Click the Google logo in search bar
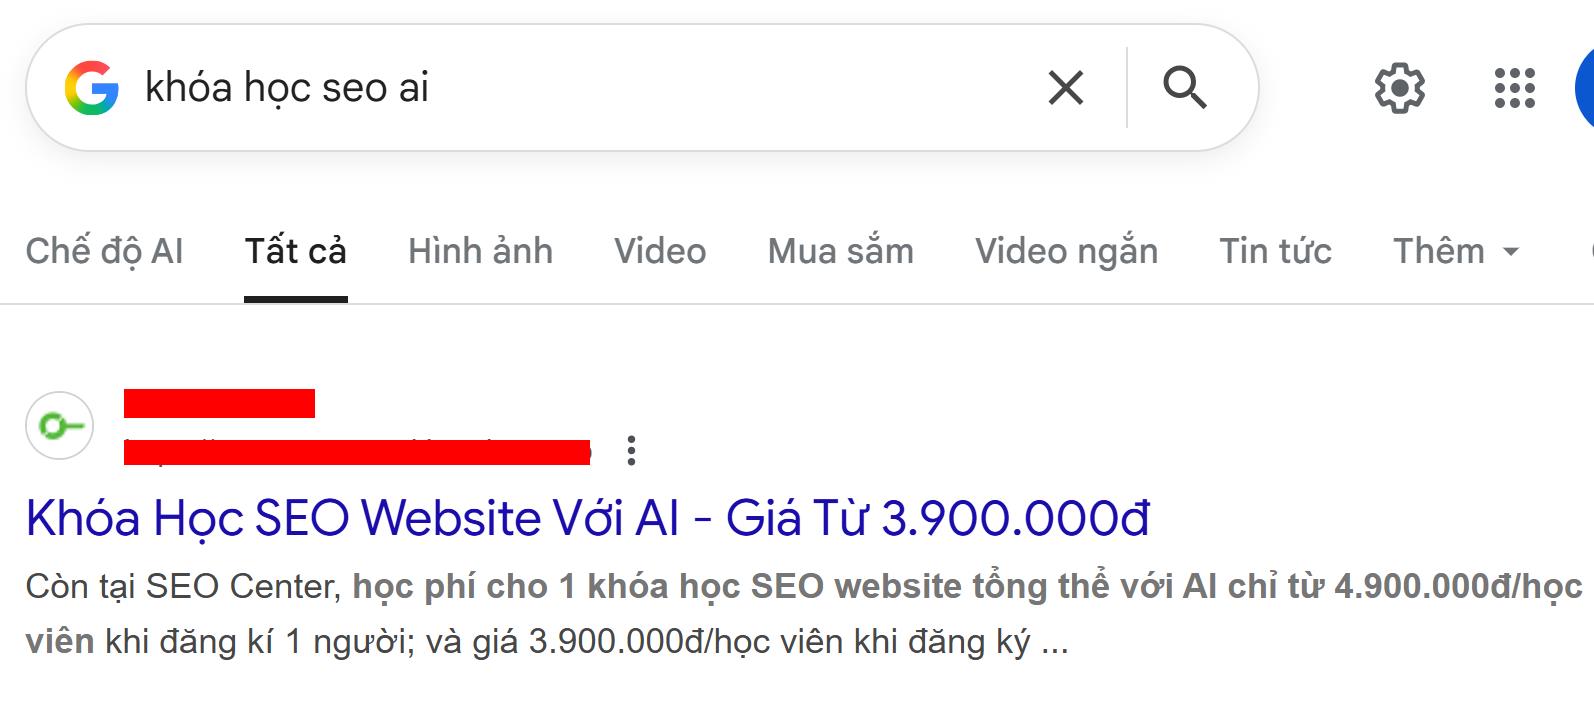 92,88
